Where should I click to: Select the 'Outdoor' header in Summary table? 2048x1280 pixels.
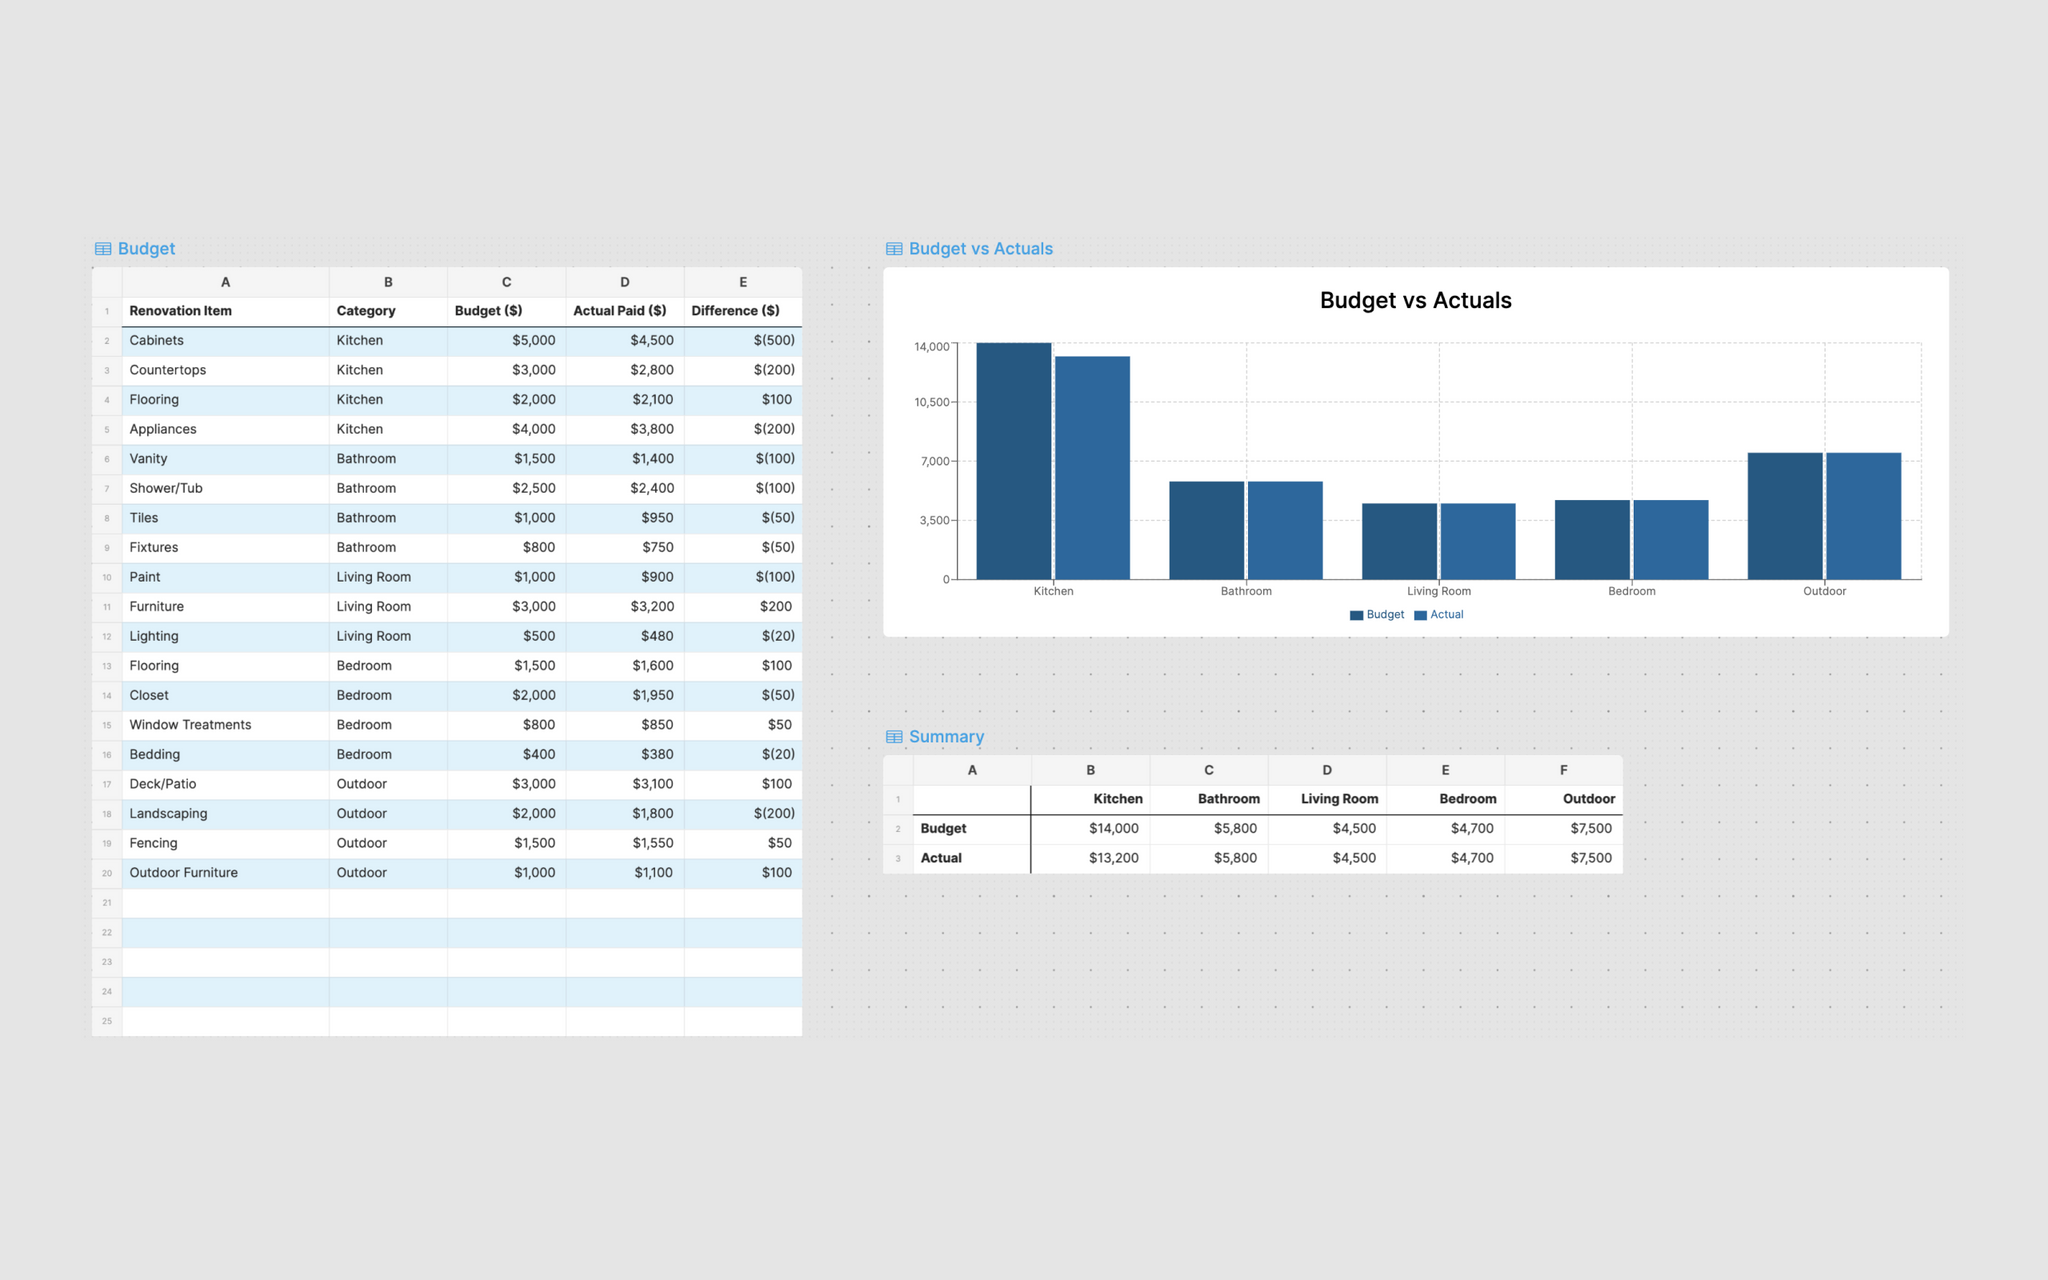[1564, 799]
